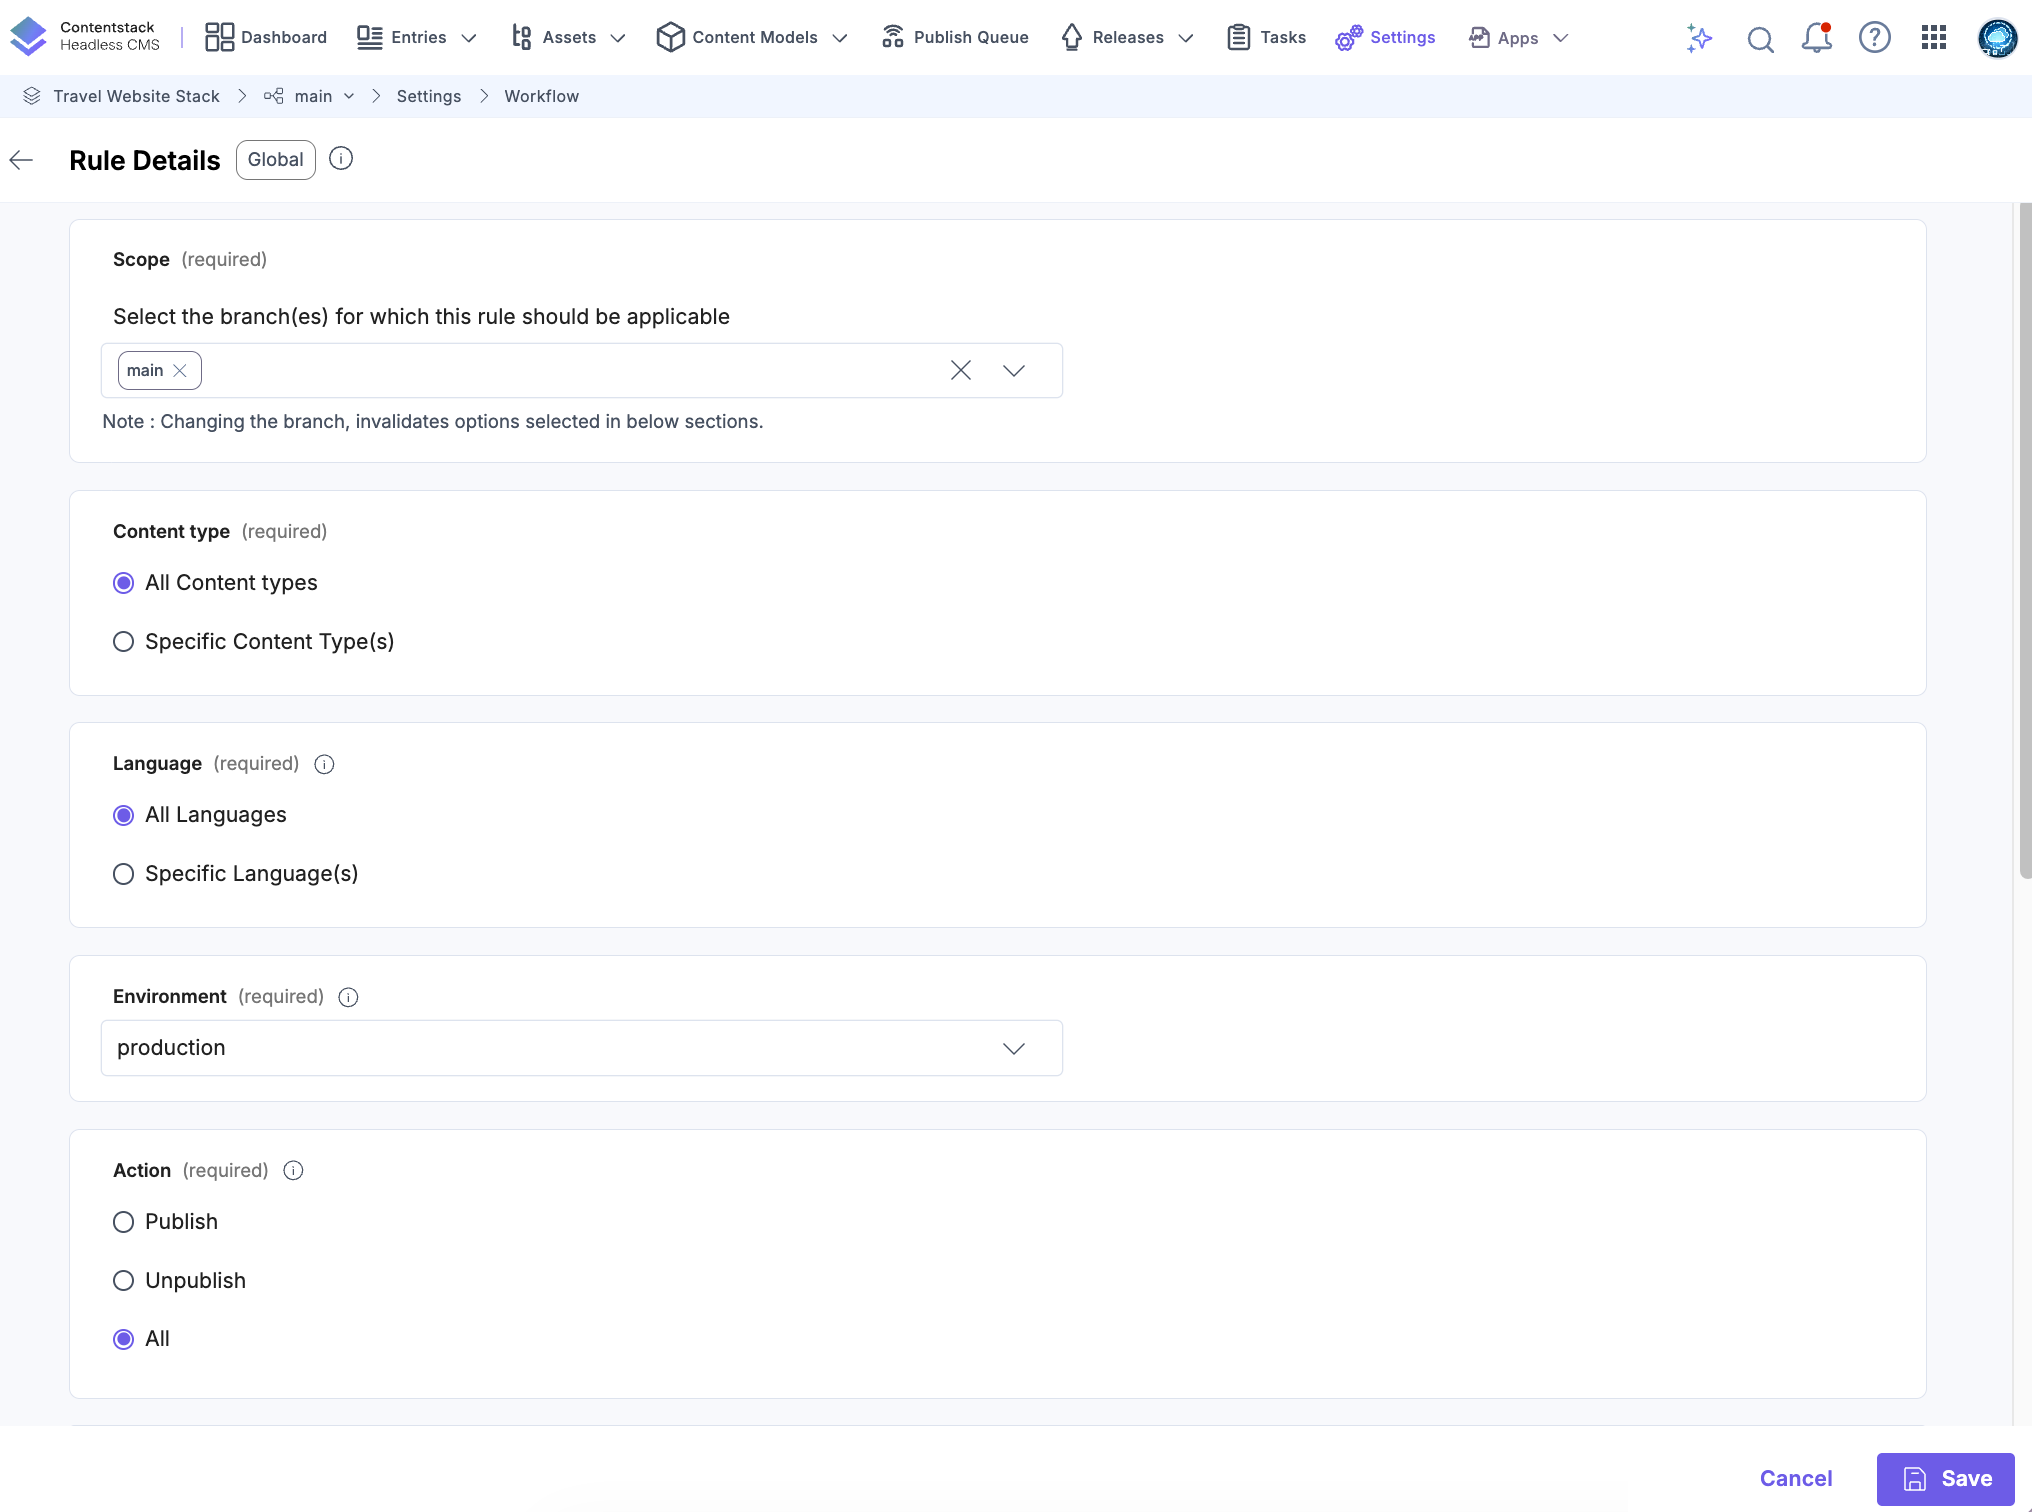Expand the branch selector dropdown
Image resolution: width=2032 pixels, height=1512 pixels.
click(x=1014, y=370)
